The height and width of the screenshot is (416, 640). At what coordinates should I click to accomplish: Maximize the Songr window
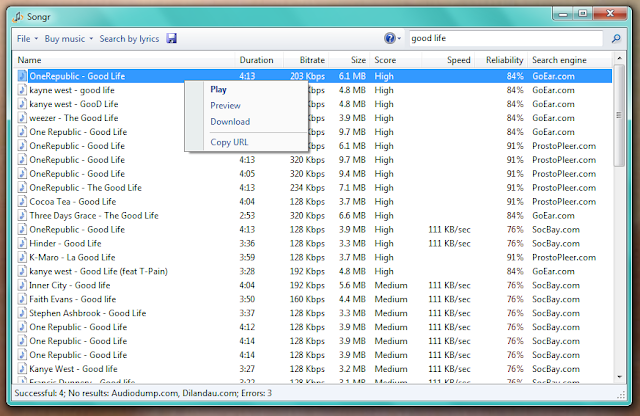coord(583,14)
